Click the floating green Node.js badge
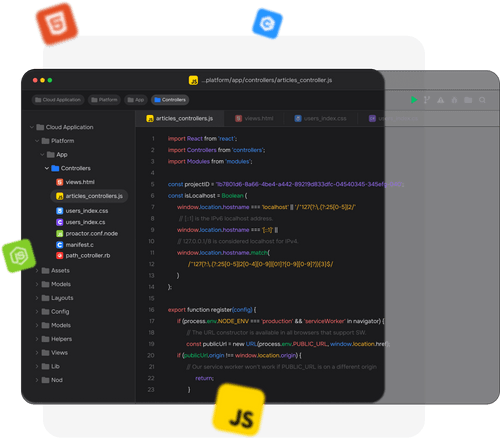Viewport: 500px width, 439px height. (x=19, y=256)
